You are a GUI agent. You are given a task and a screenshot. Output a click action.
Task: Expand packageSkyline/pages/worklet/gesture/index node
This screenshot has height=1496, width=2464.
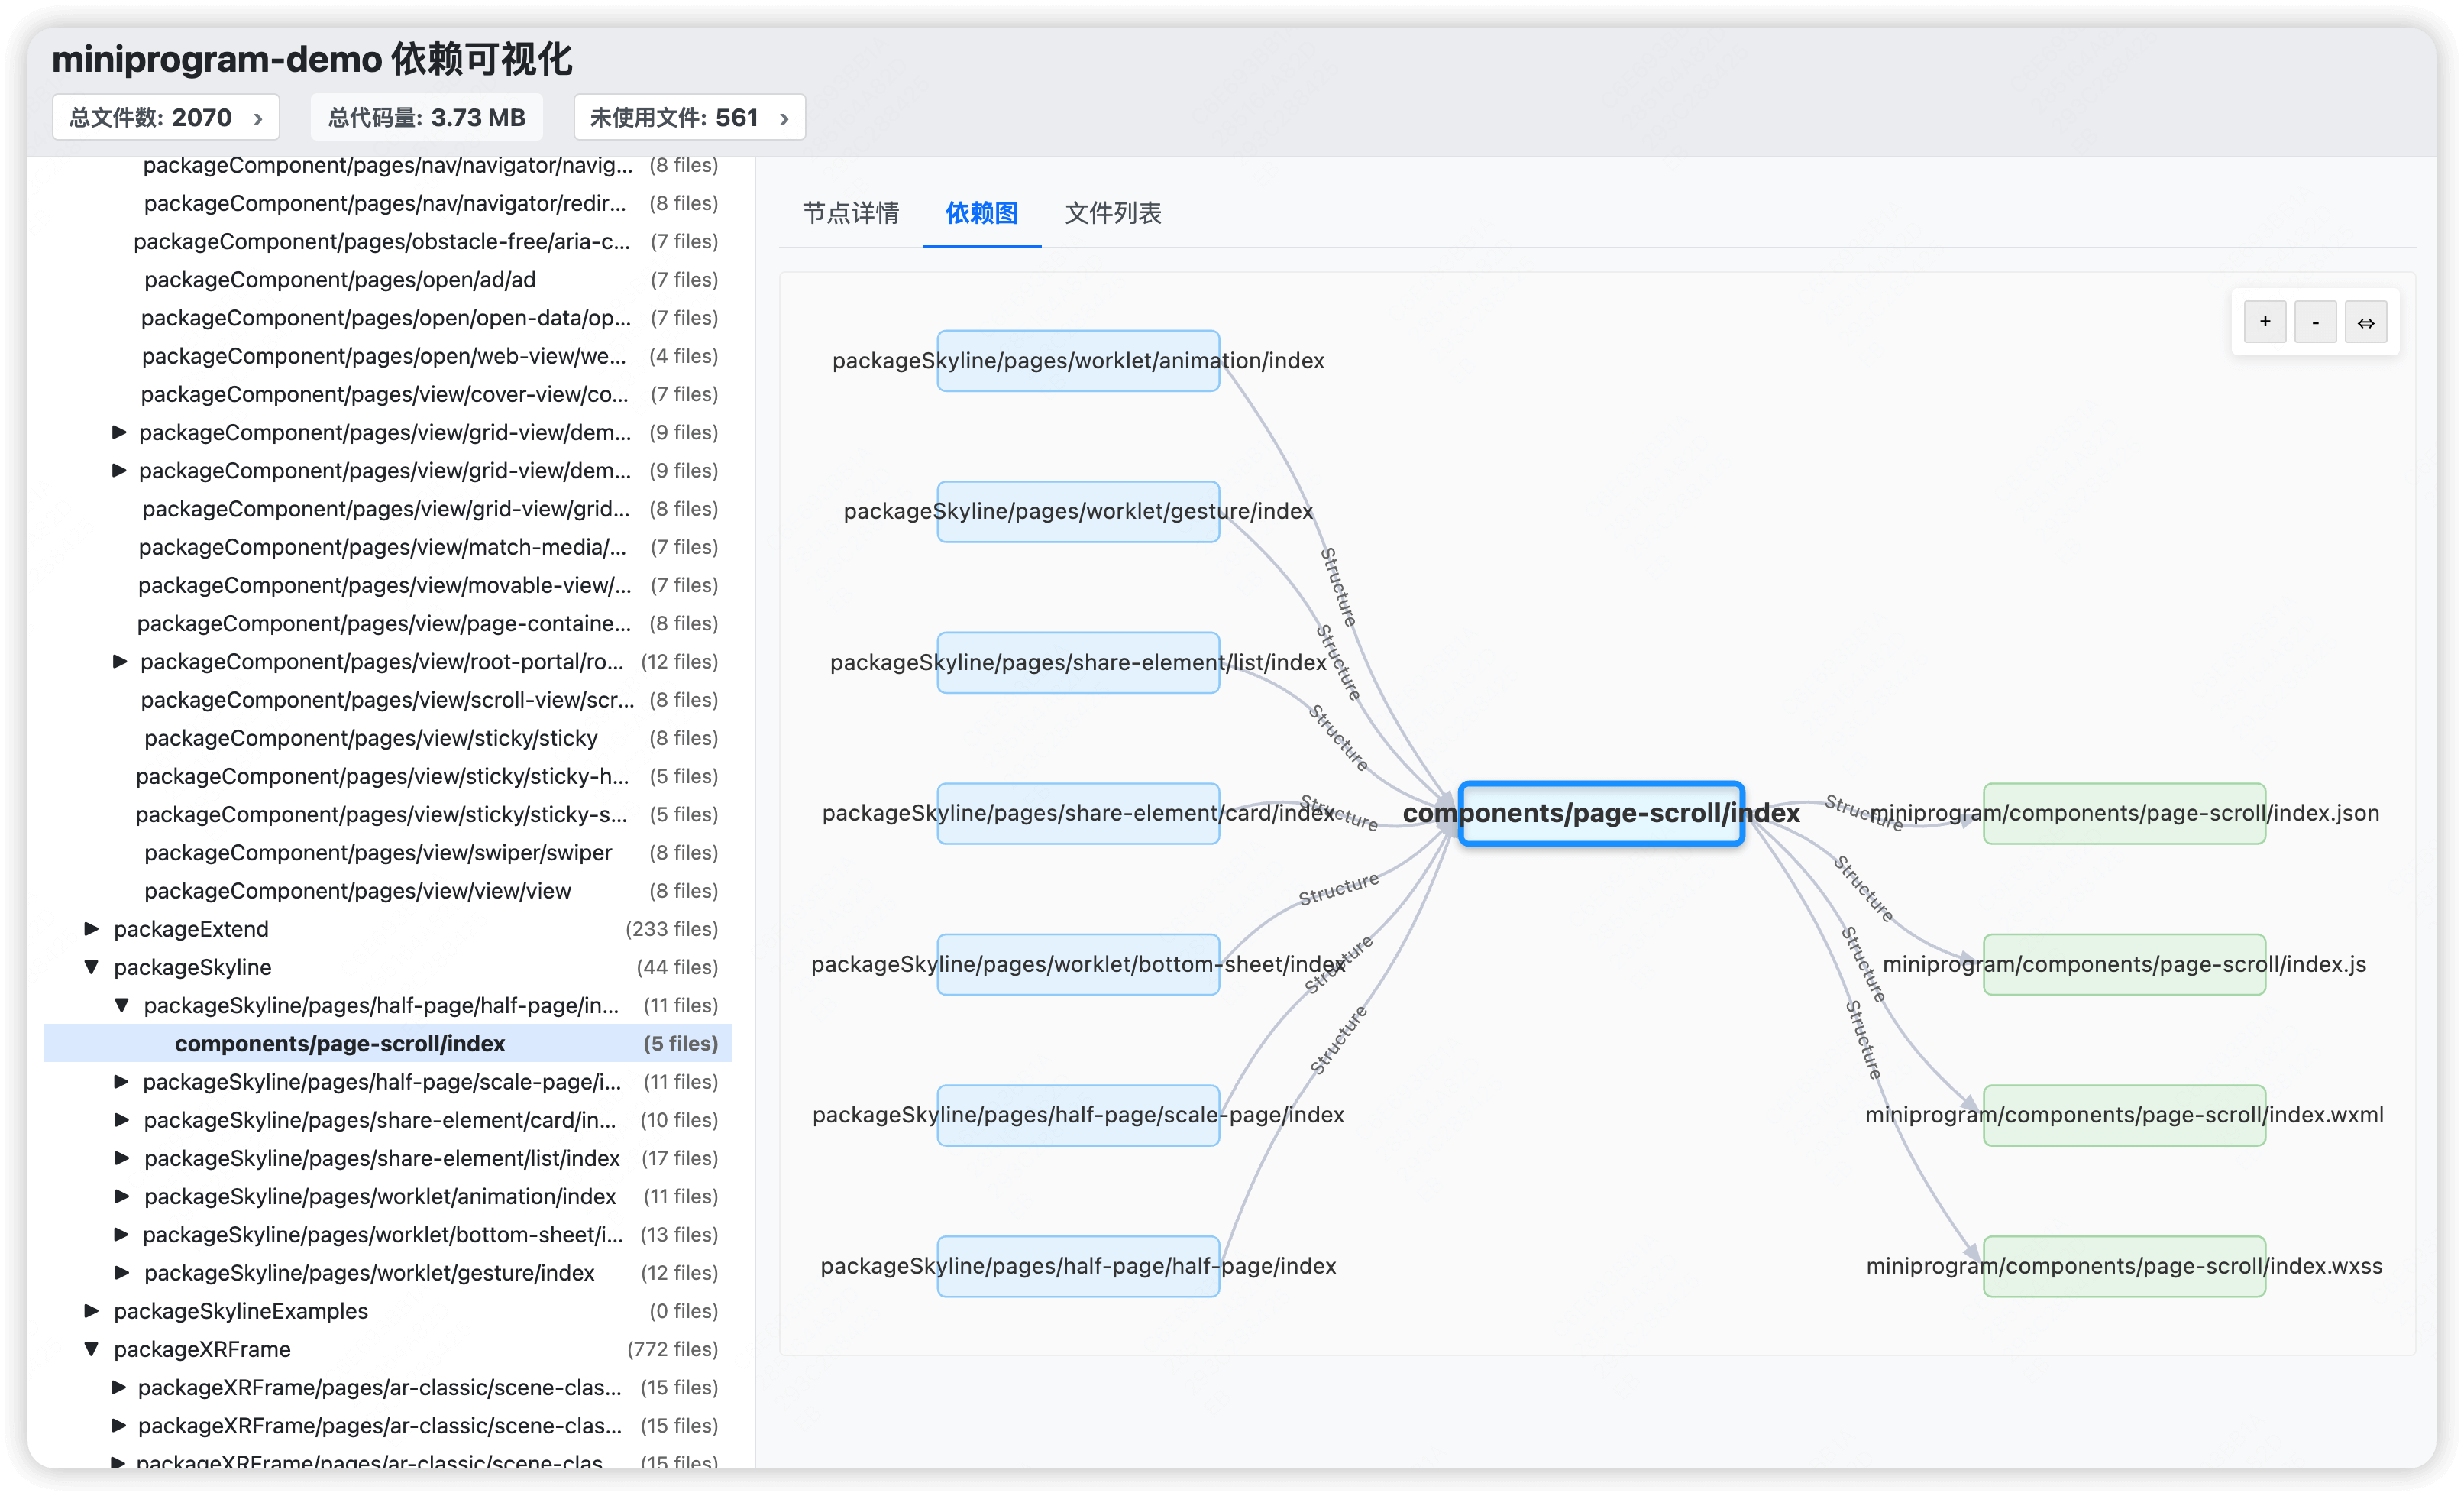pyautogui.click(x=121, y=1273)
